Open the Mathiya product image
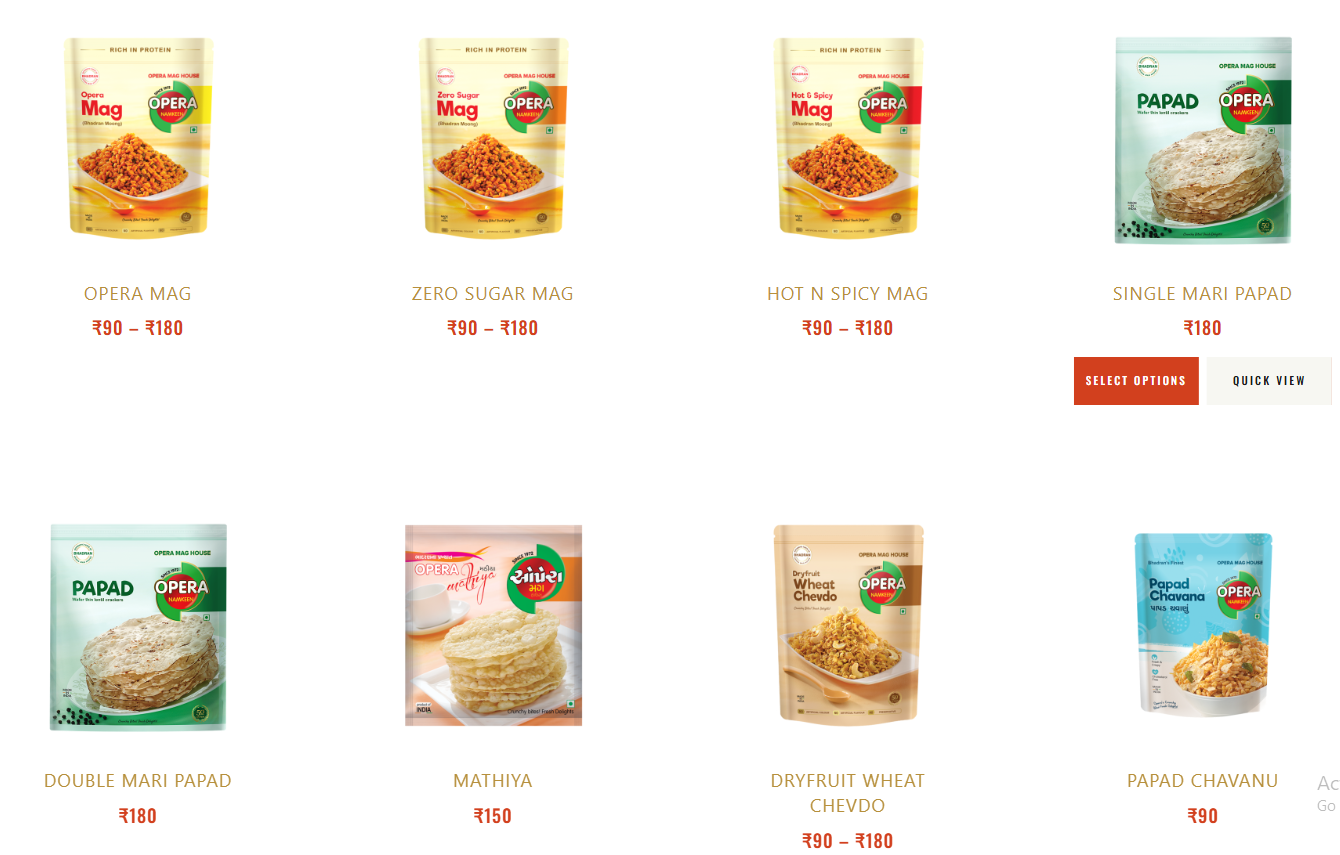The height and width of the screenshot is (855, 1340). (x=493, y=625)
